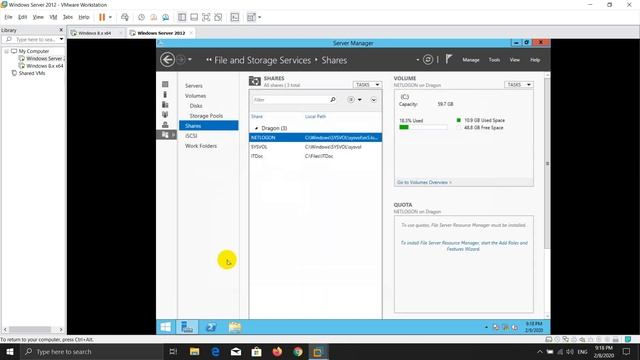Image resolution: width=640 pixels, height=360 pixels.
Task: Toggle the VMware library sidebar view
Action: (x=182, y=17)
